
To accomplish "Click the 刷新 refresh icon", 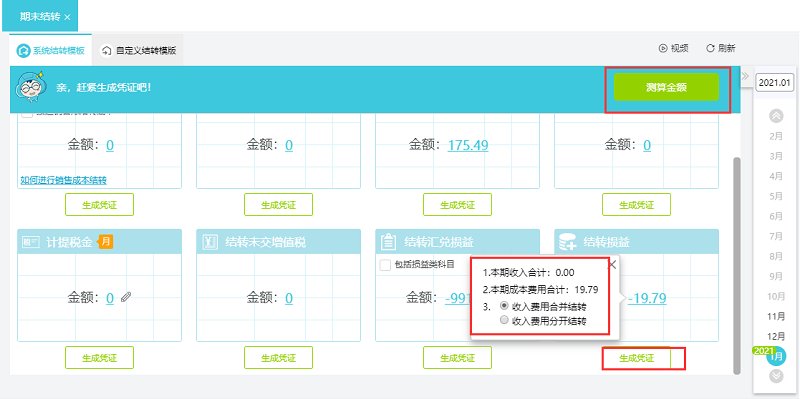I will point(710,48).
